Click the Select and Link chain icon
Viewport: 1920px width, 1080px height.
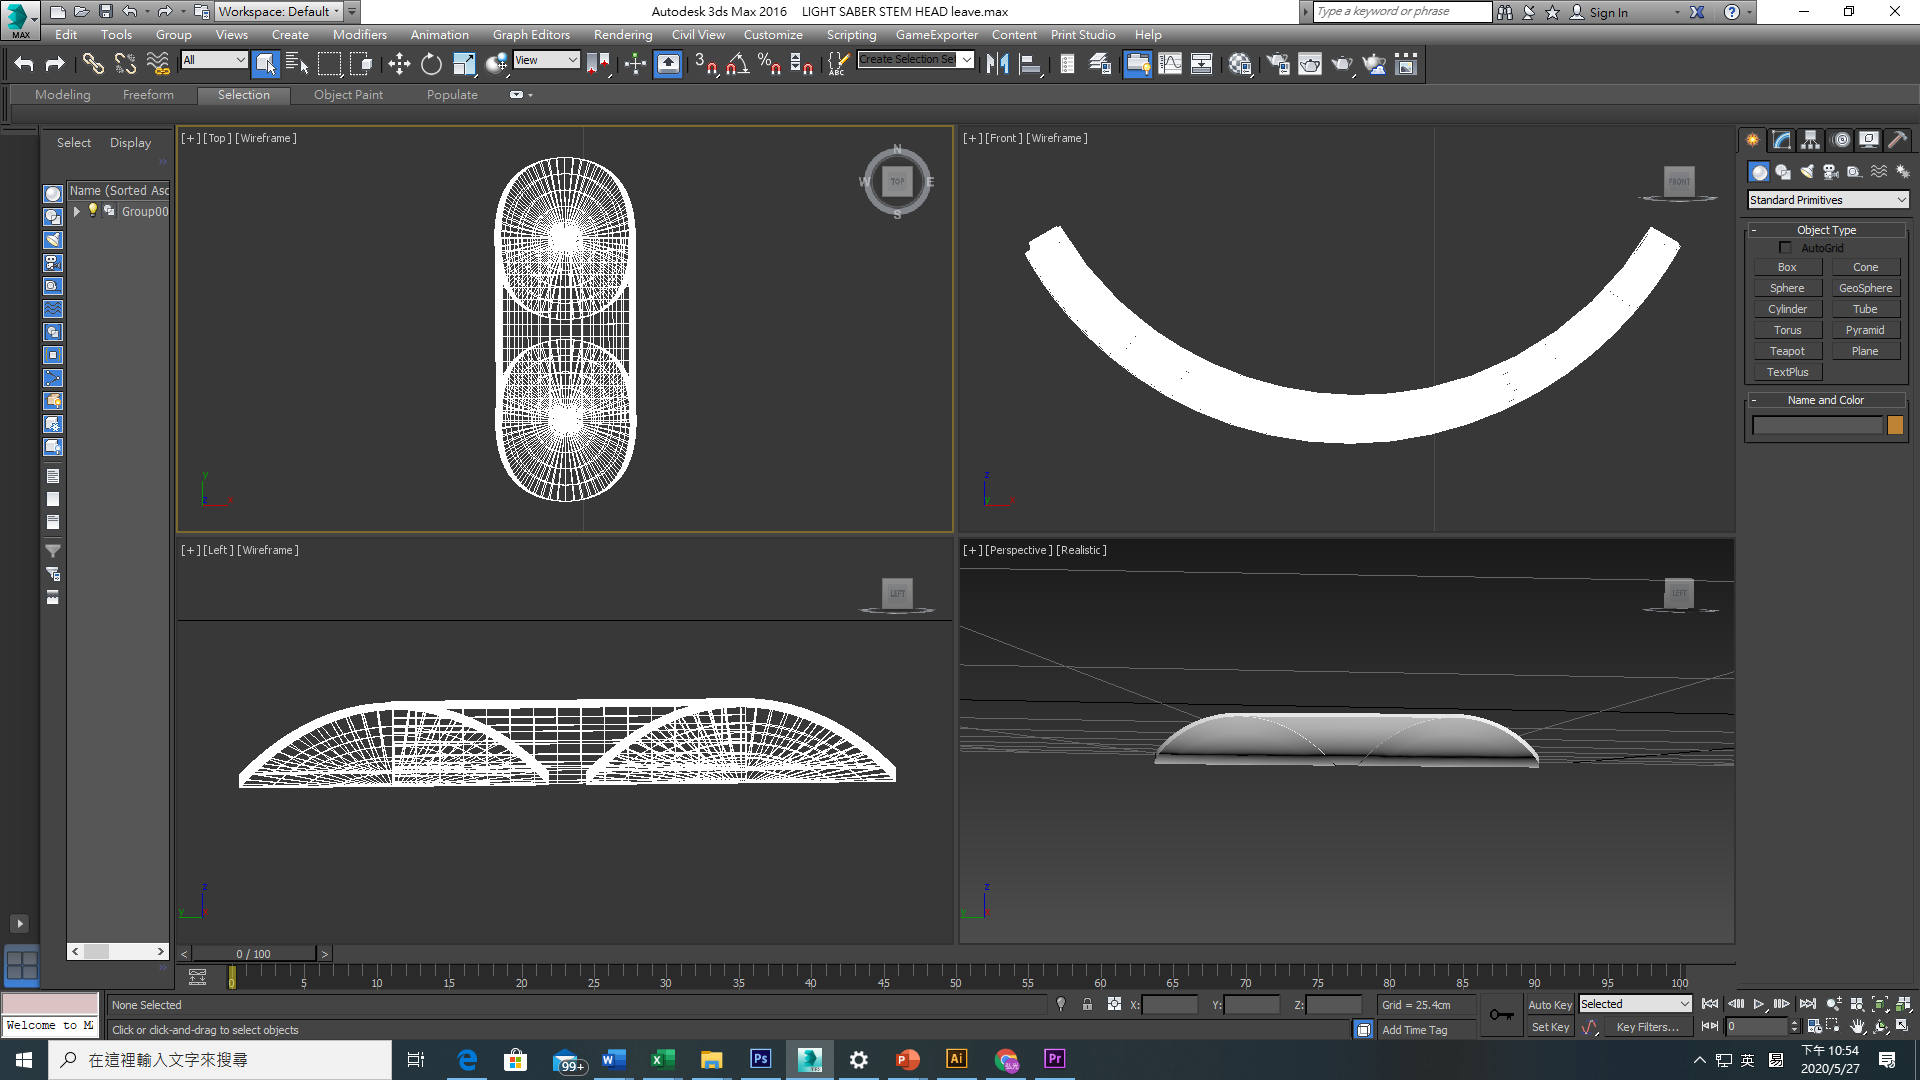coord(93,64)
